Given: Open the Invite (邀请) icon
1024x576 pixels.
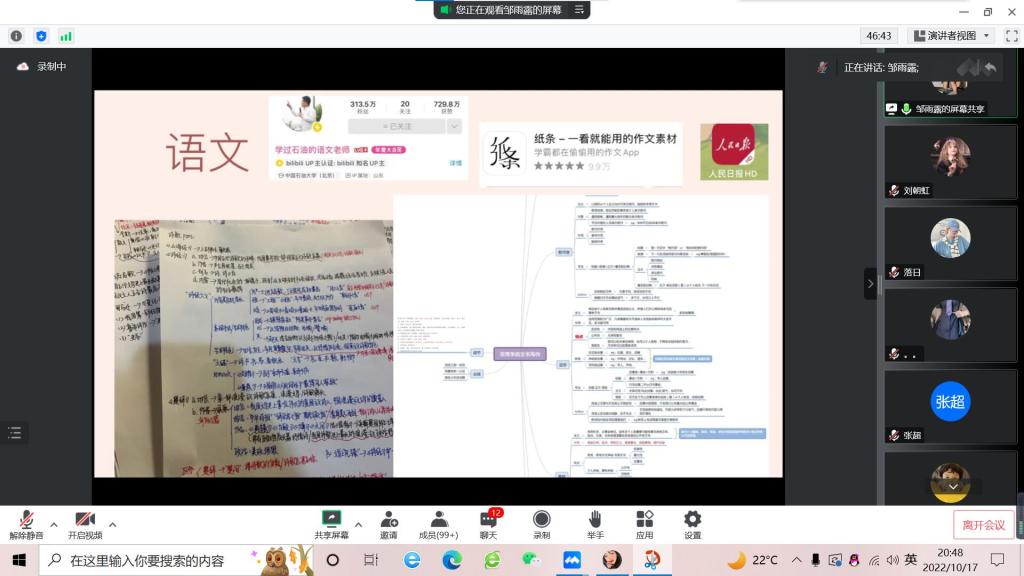Looking at the screenshot, I should click(x=388, y=524).
